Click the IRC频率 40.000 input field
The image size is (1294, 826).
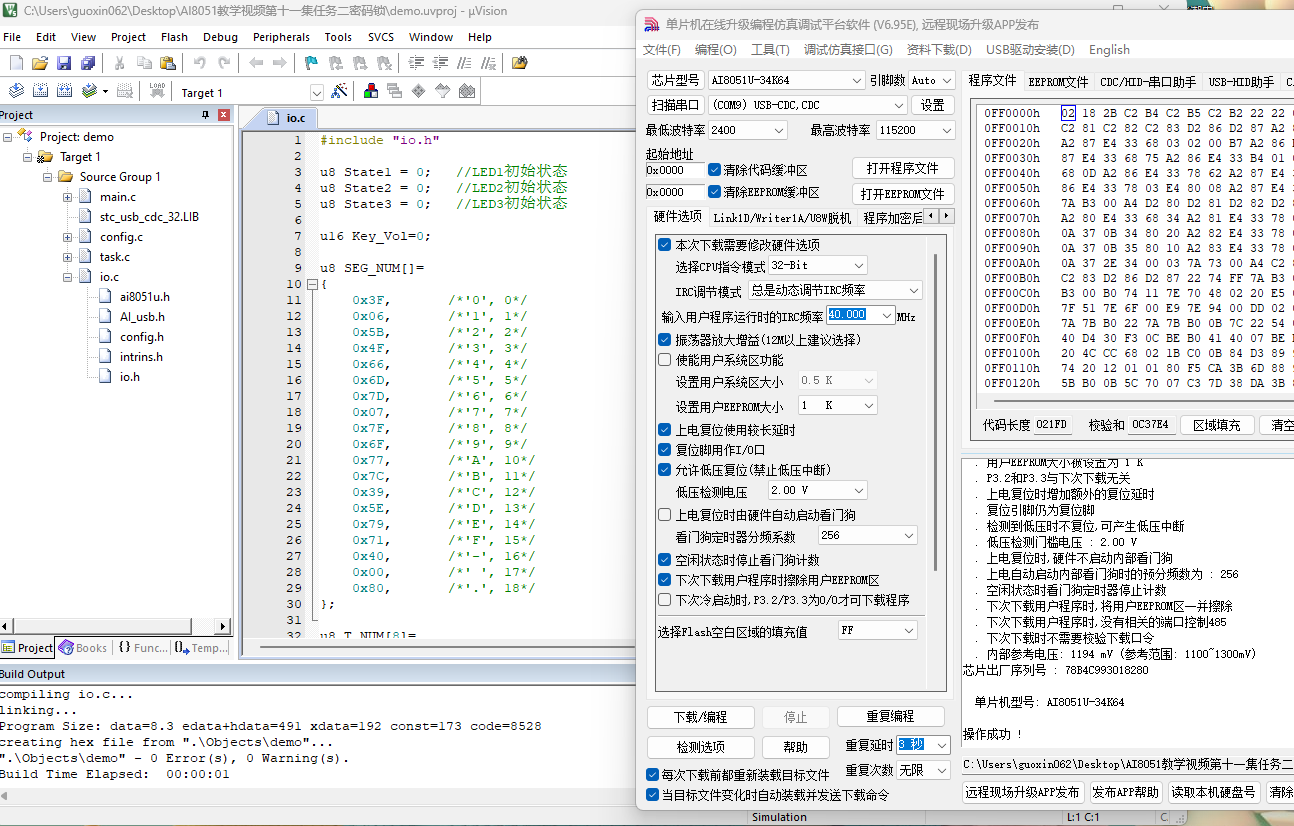point(859,315)
